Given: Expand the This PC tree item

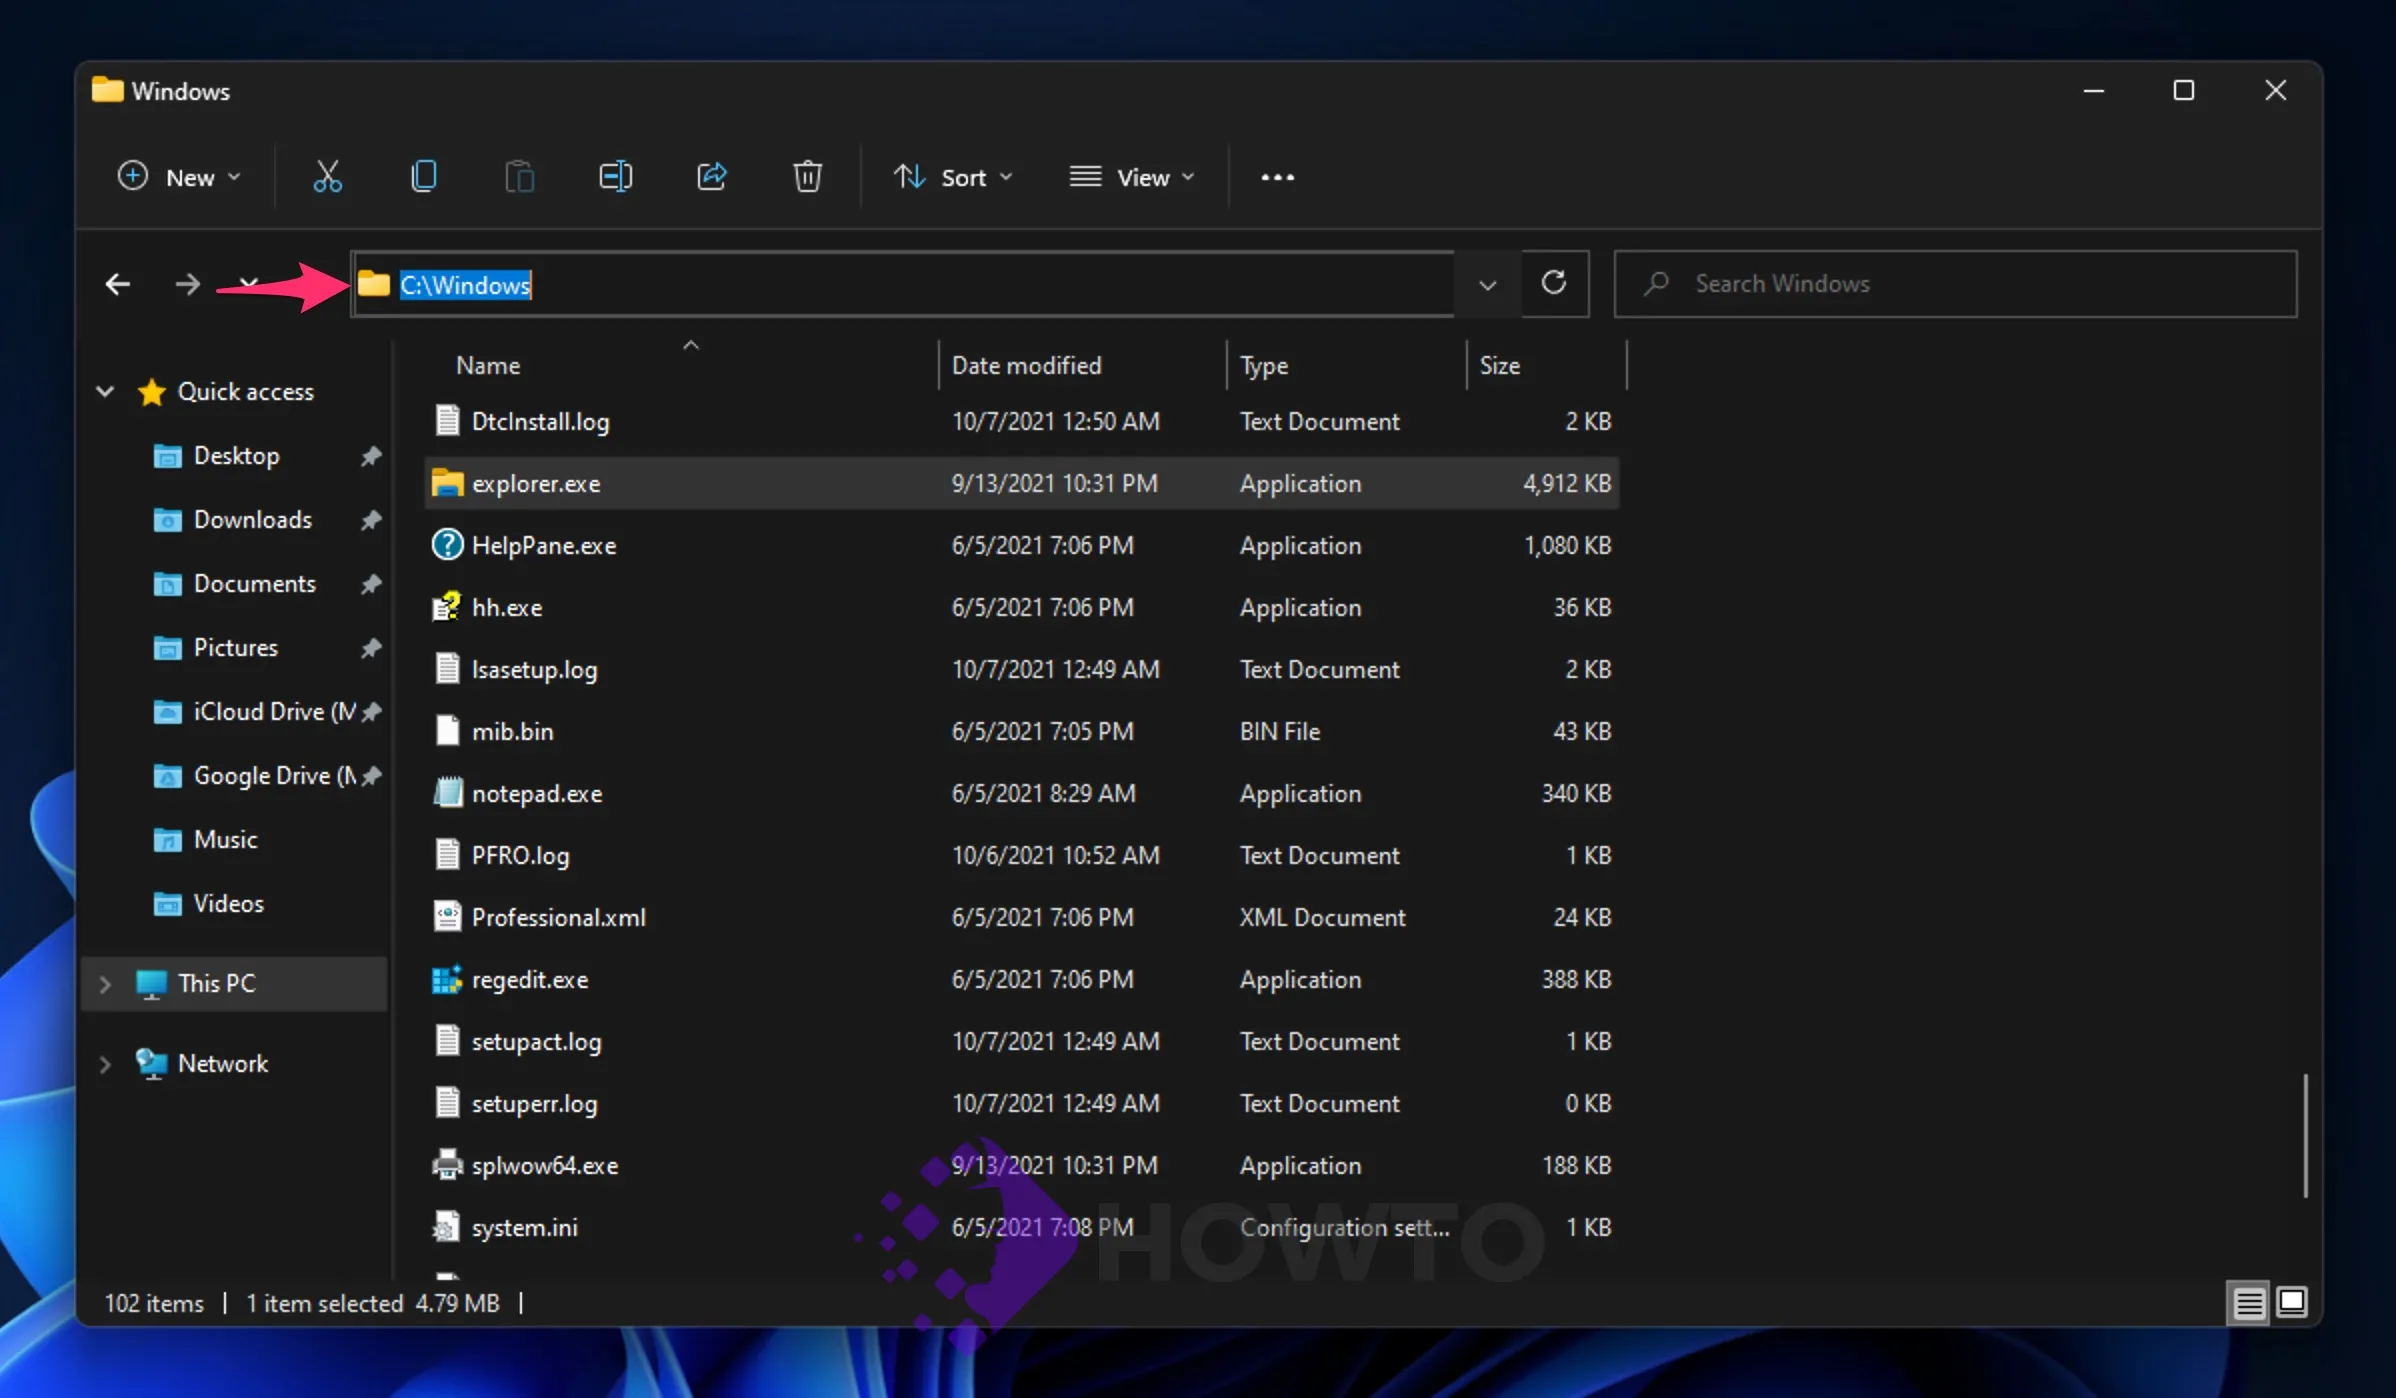Looking at the screenshot, I should pyautogui.click(x=103, y=982).
